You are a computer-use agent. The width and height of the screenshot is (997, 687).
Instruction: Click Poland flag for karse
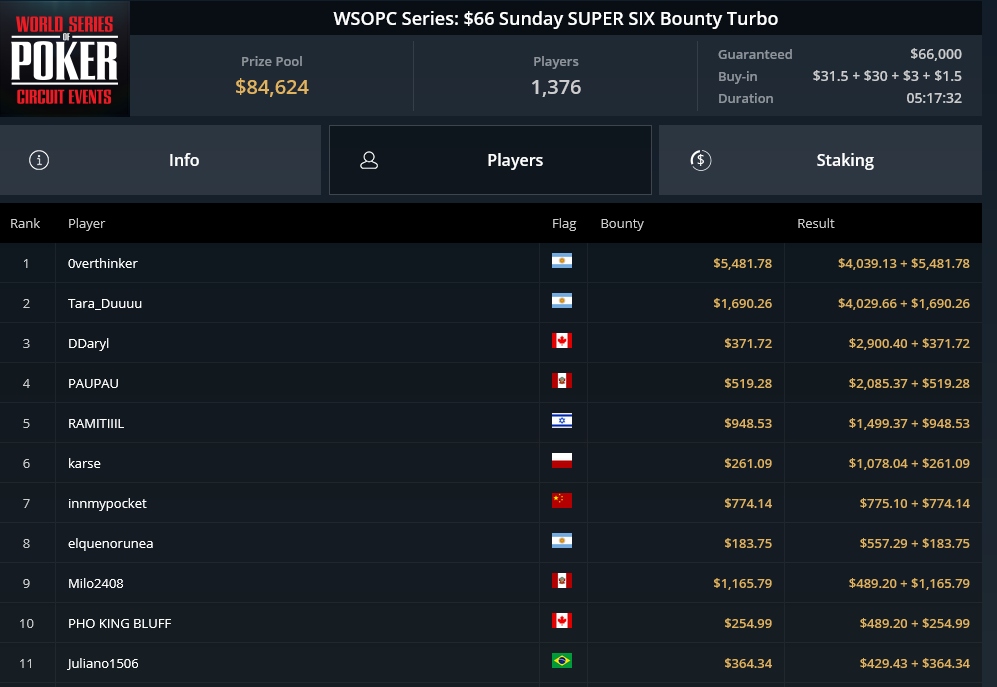pyautogui.click(x=562, y=461)
